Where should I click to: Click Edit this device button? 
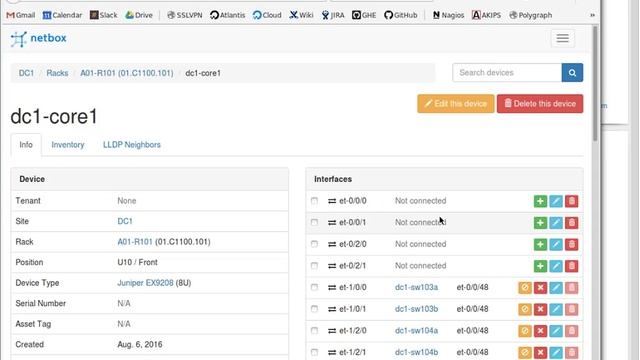pyautogui.click(x=456, y=104)
